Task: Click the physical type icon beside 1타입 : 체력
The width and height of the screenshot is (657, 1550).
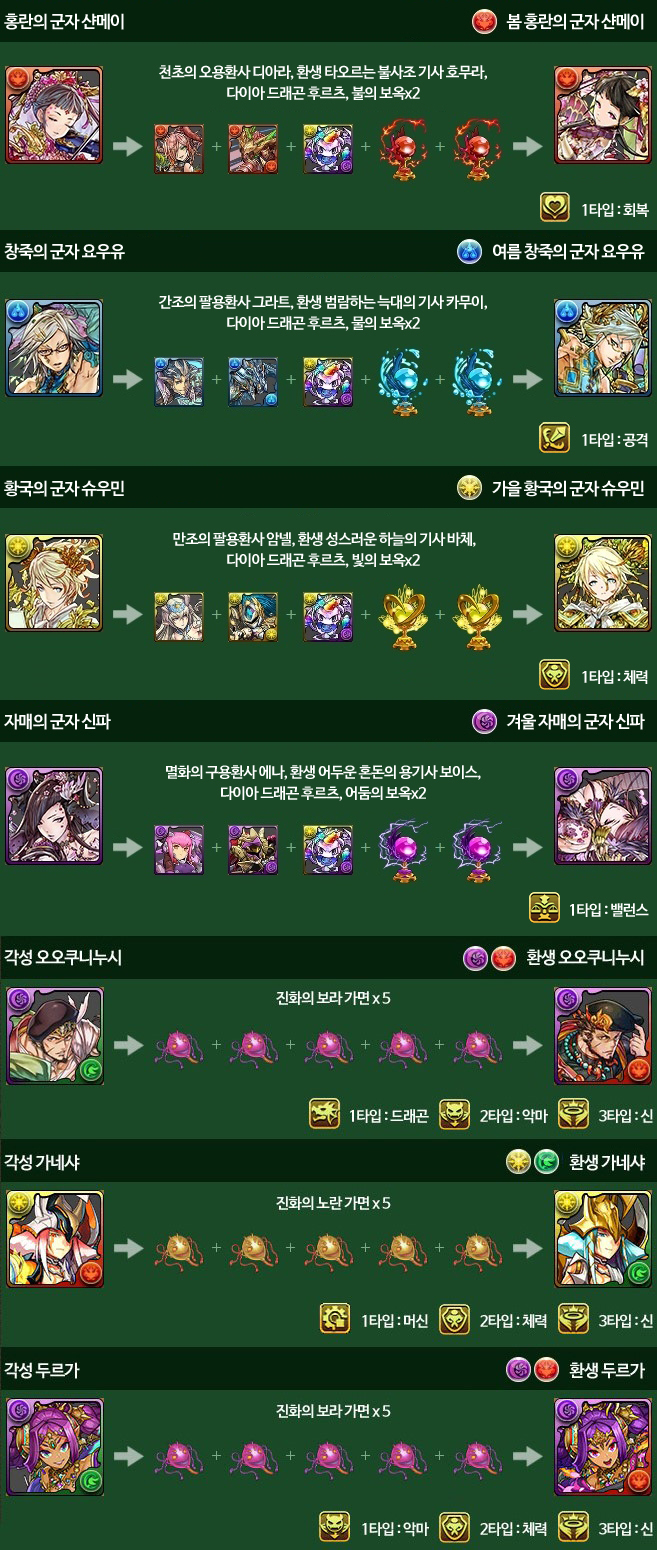Action: point(555,675)
